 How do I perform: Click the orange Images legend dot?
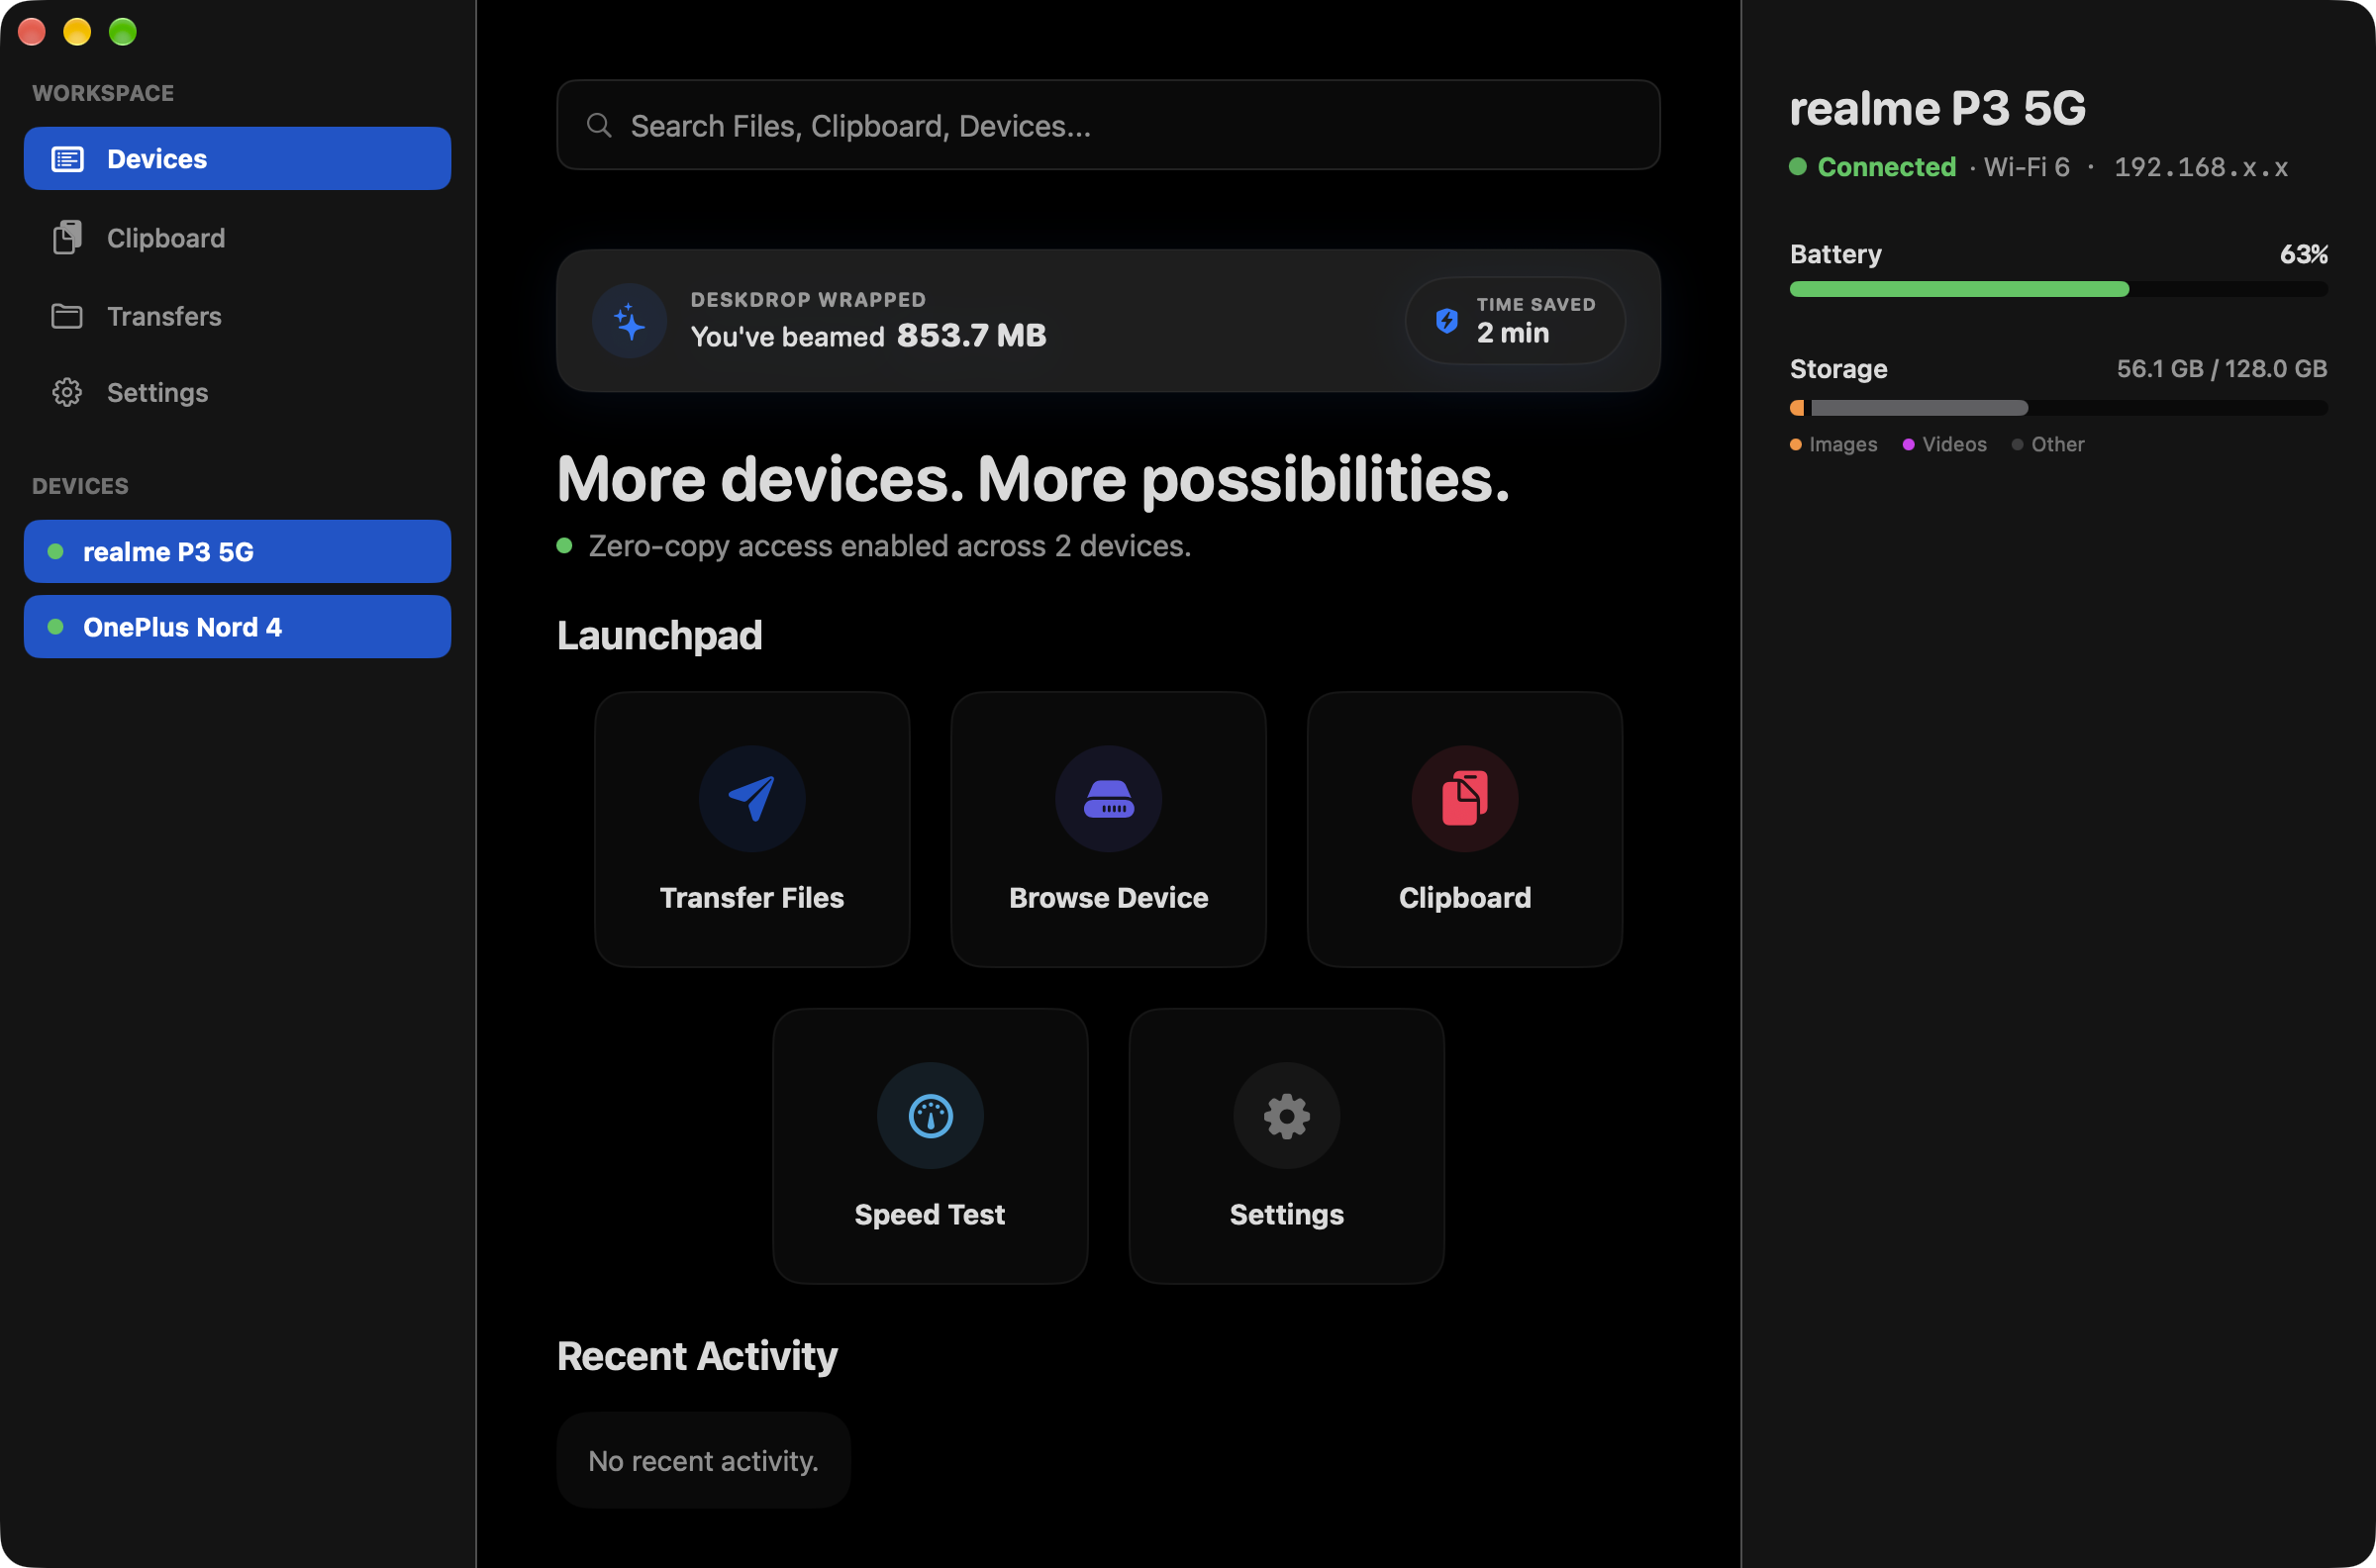pyautogui.click(x=1796, y=444)
